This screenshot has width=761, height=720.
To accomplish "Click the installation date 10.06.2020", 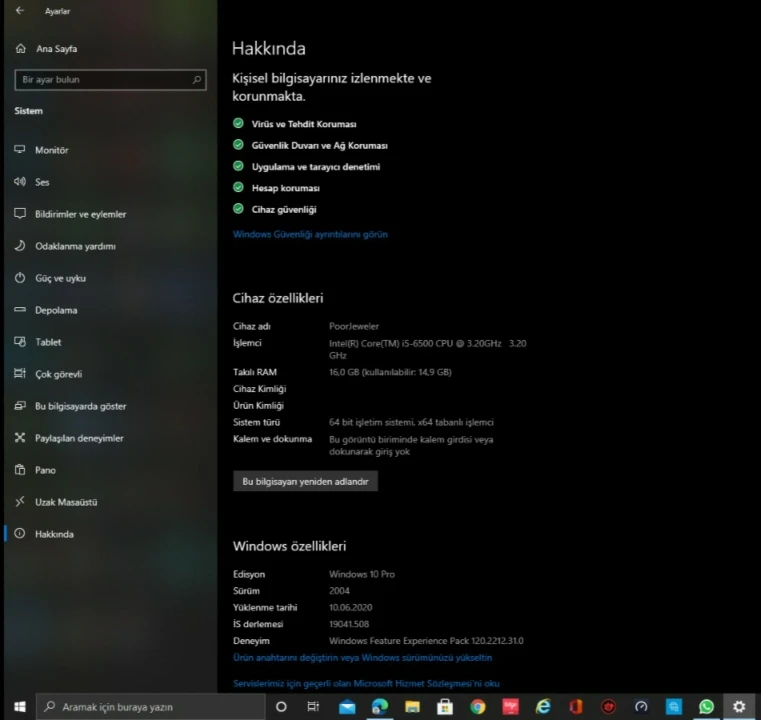I will [x=350, y=607].
